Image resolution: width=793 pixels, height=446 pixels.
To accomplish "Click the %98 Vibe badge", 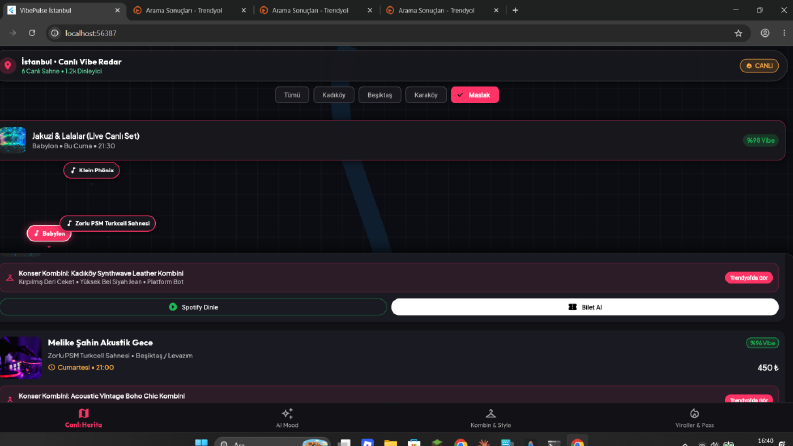I will pos(761,141).
